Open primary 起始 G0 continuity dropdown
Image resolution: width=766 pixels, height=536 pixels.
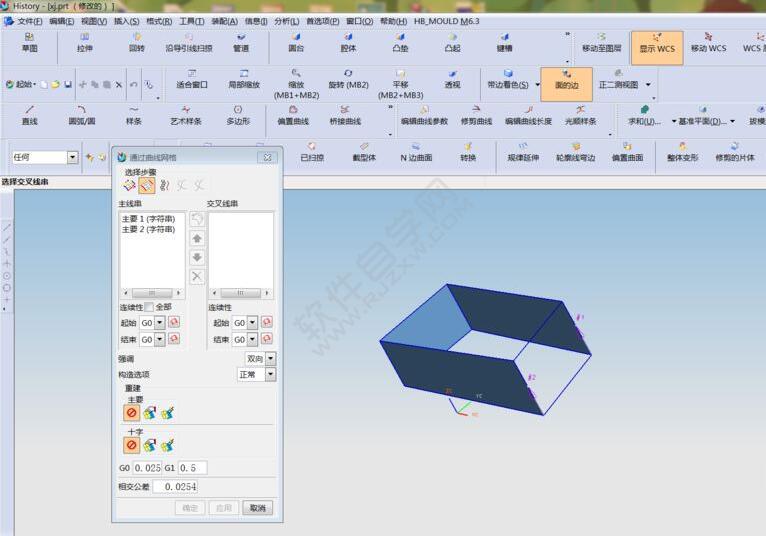pos(159,322)
